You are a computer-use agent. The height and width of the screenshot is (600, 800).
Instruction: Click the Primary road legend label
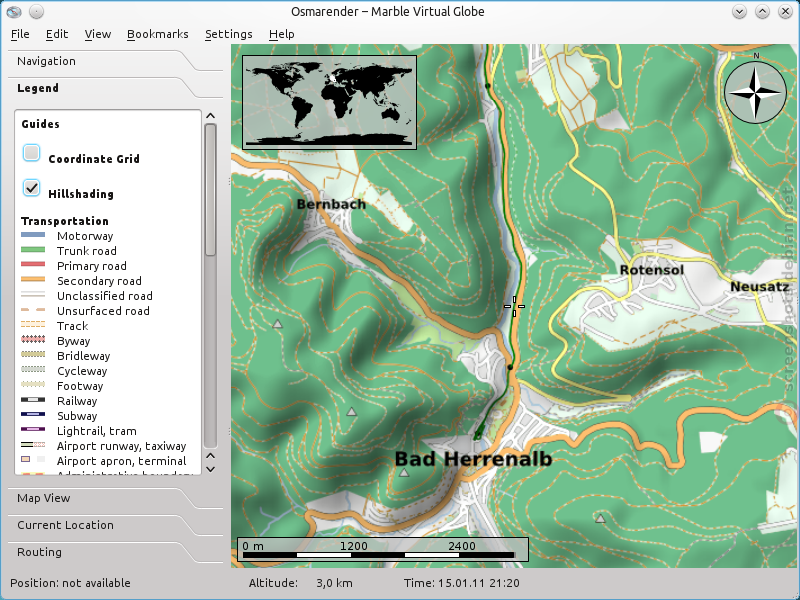point(92,266)
